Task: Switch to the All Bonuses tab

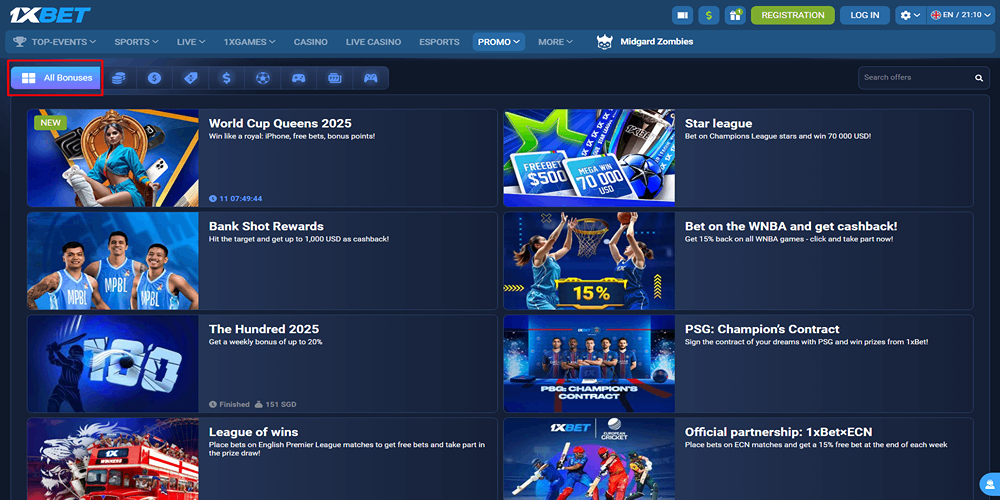Action: tap(56, 78)
